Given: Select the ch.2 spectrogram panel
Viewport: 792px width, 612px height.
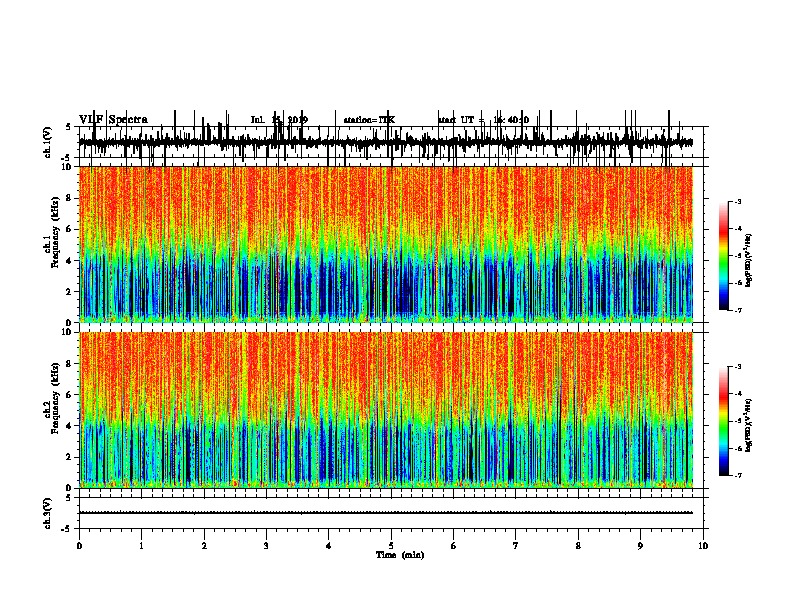Looking at the screenshot, I should point(386,410).
